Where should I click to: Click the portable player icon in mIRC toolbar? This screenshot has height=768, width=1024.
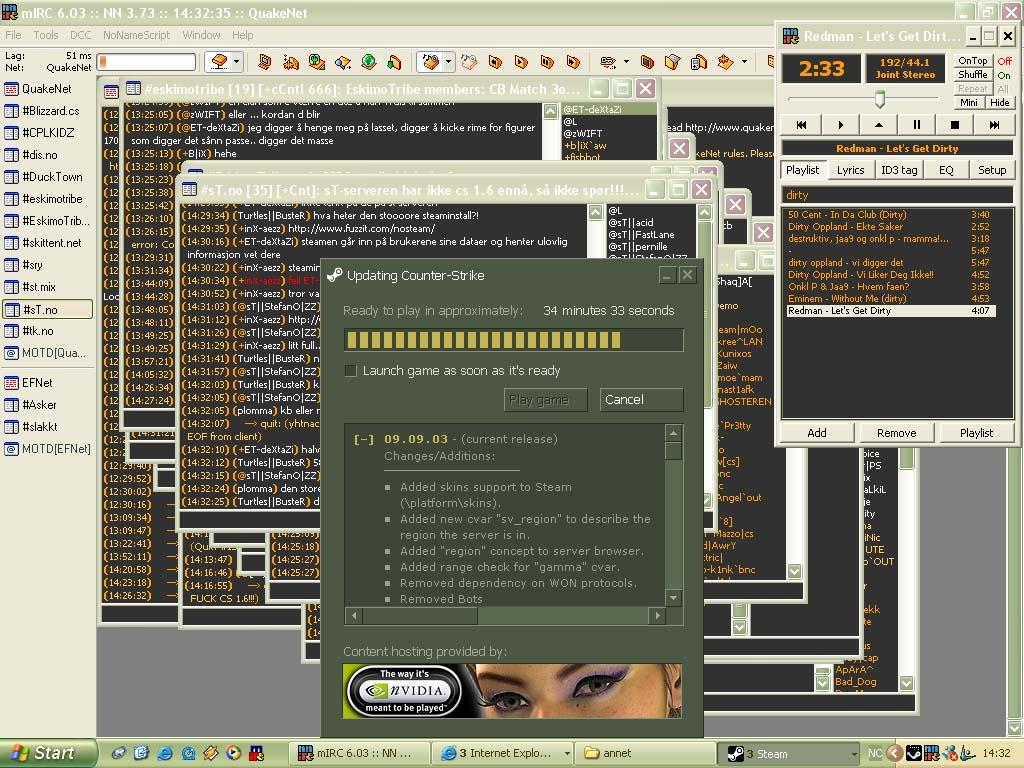tap(698, 62)
